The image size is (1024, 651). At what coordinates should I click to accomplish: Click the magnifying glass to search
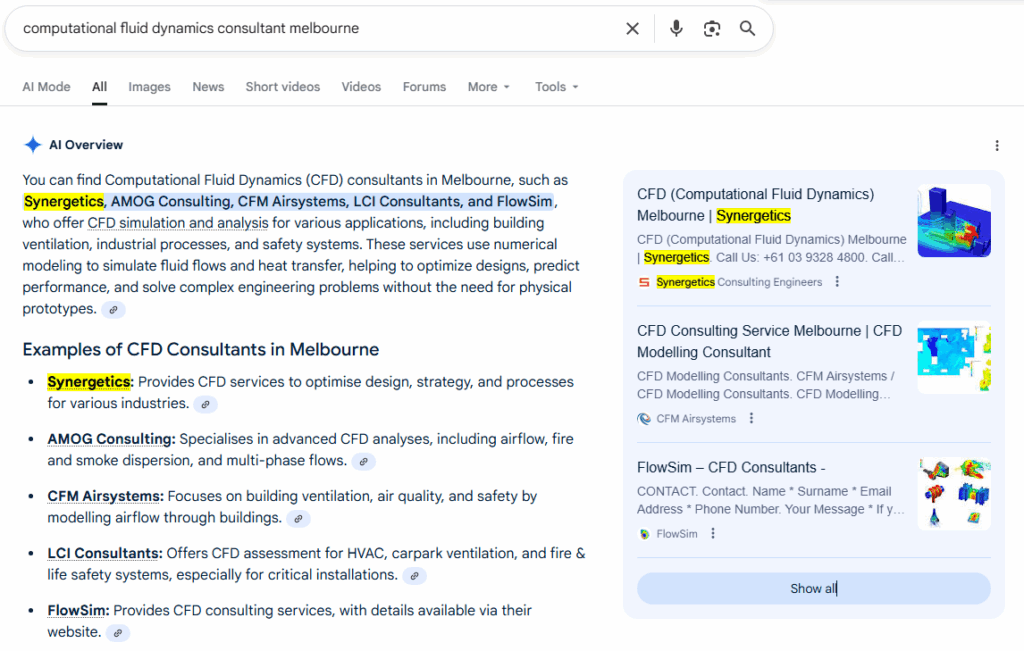[747, 28]
